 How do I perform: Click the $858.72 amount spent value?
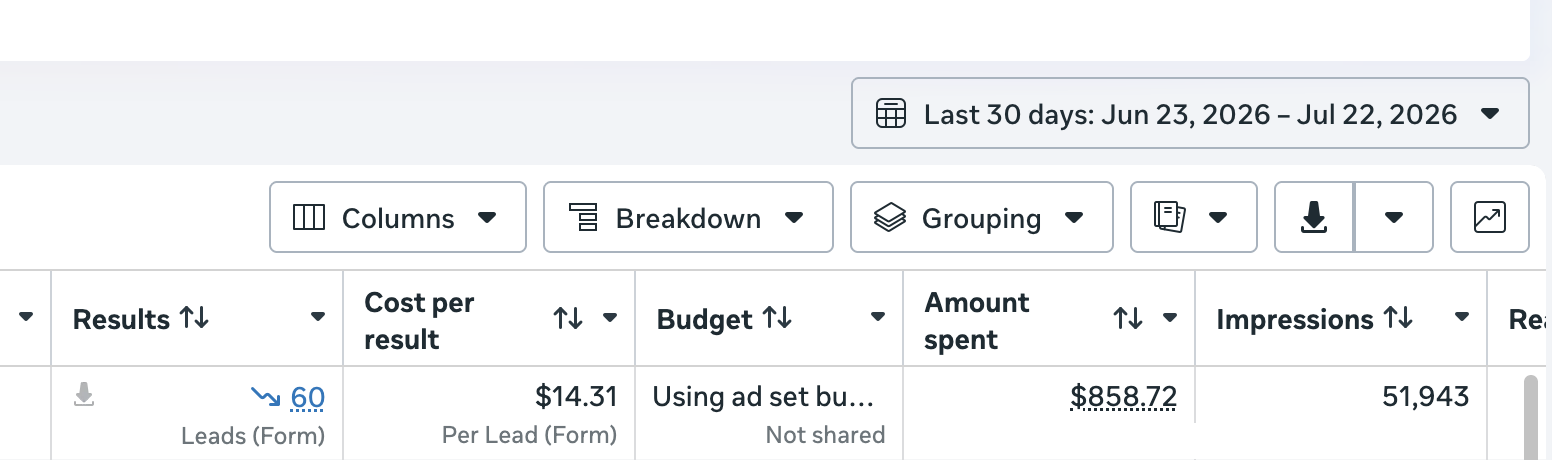[1123, 398]
